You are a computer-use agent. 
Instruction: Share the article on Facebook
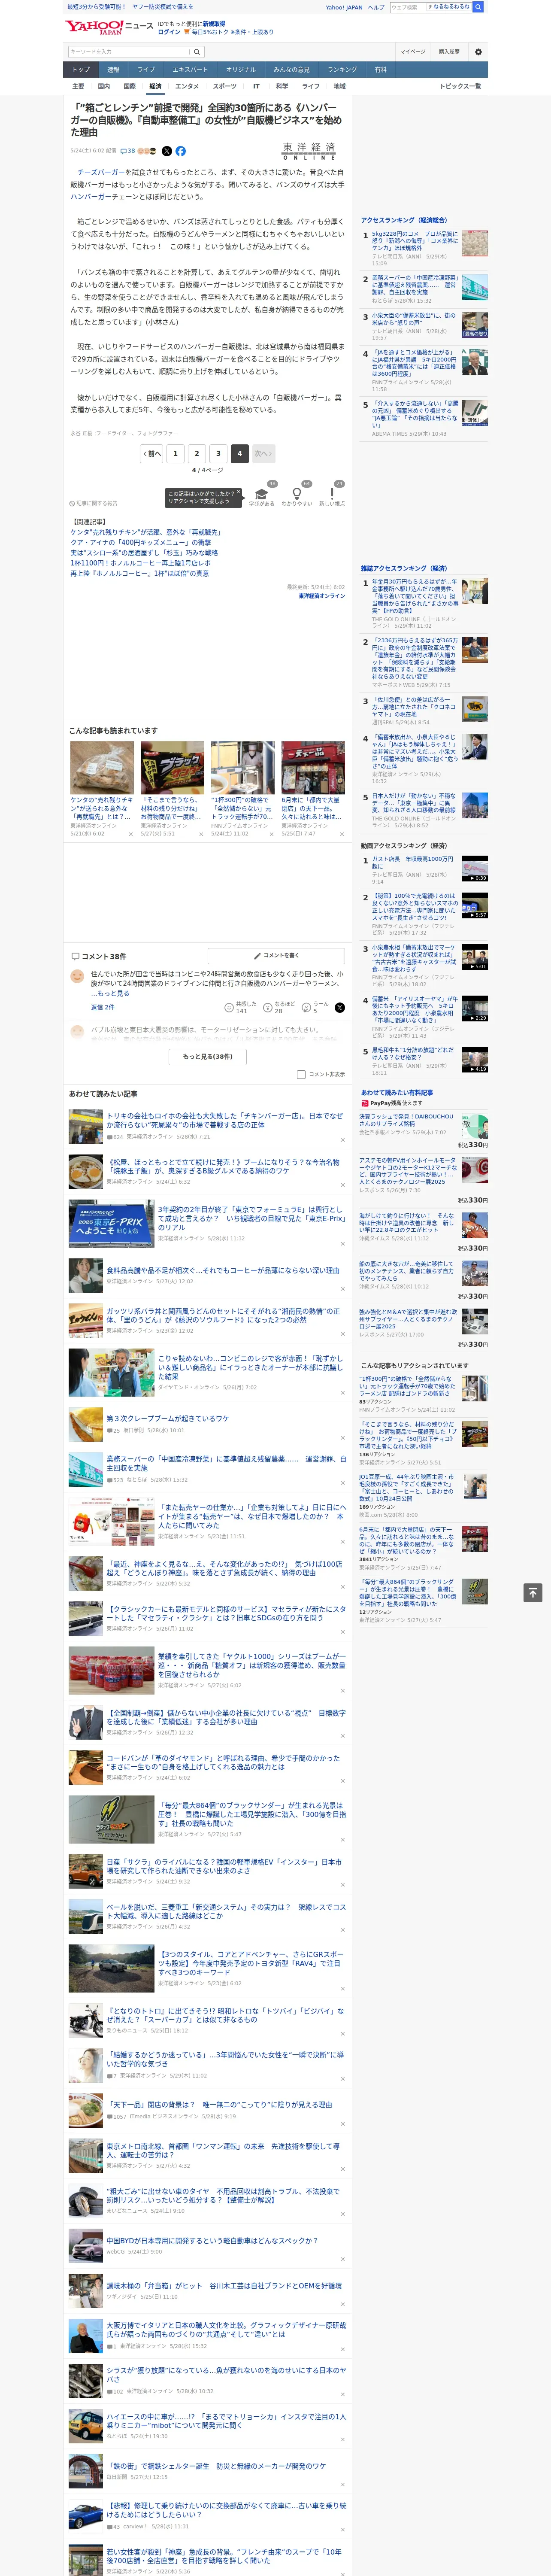[x=181, y=151]
